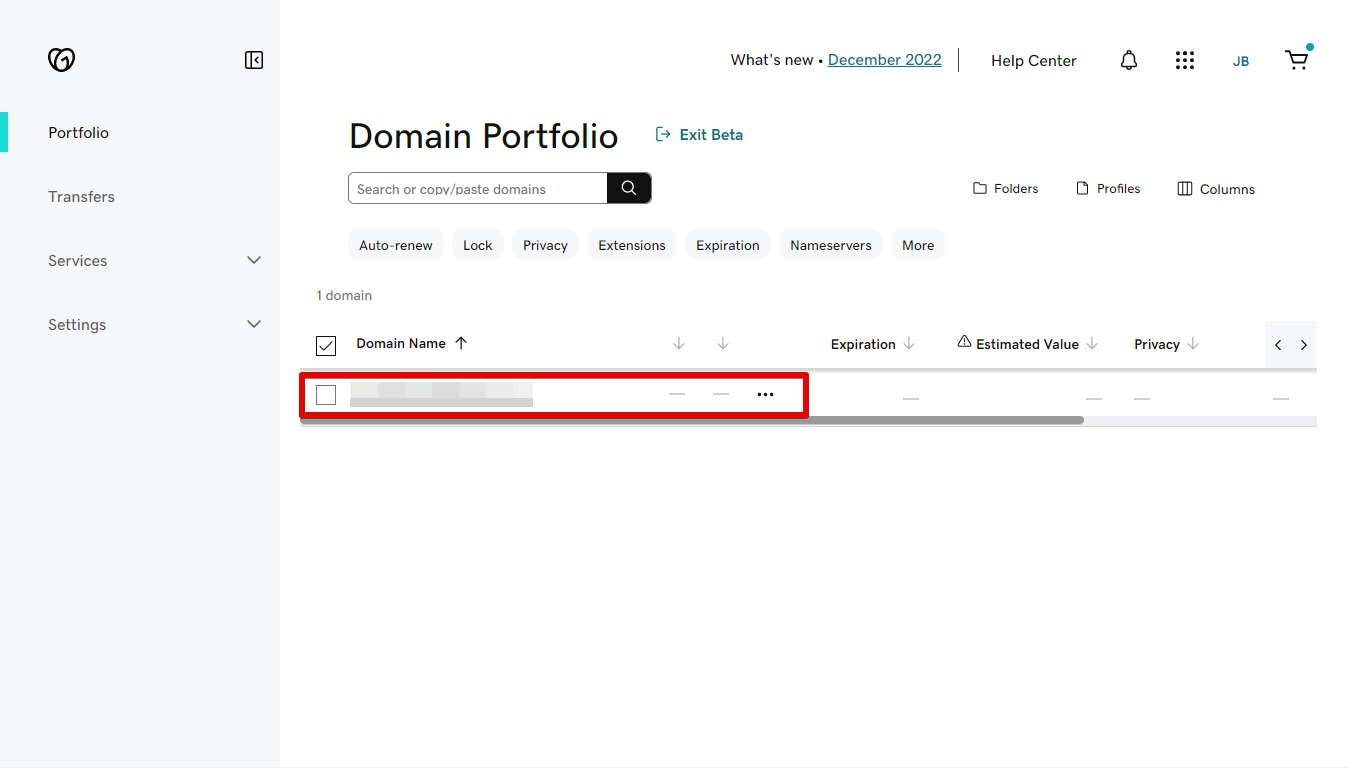
Task: Sort by Expiration column arrow
Action: [x=909, y=344]
